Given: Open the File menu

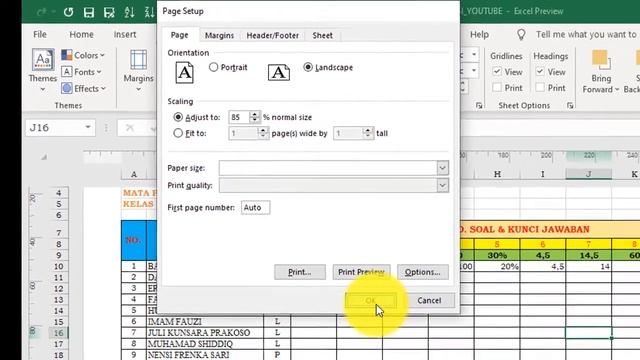Looking at the screenshot, I should point(40,35).
